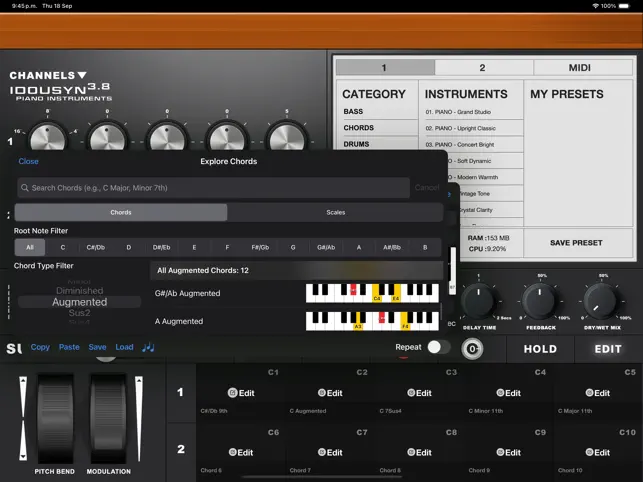Filter chords by root note B

coord(425,247)
